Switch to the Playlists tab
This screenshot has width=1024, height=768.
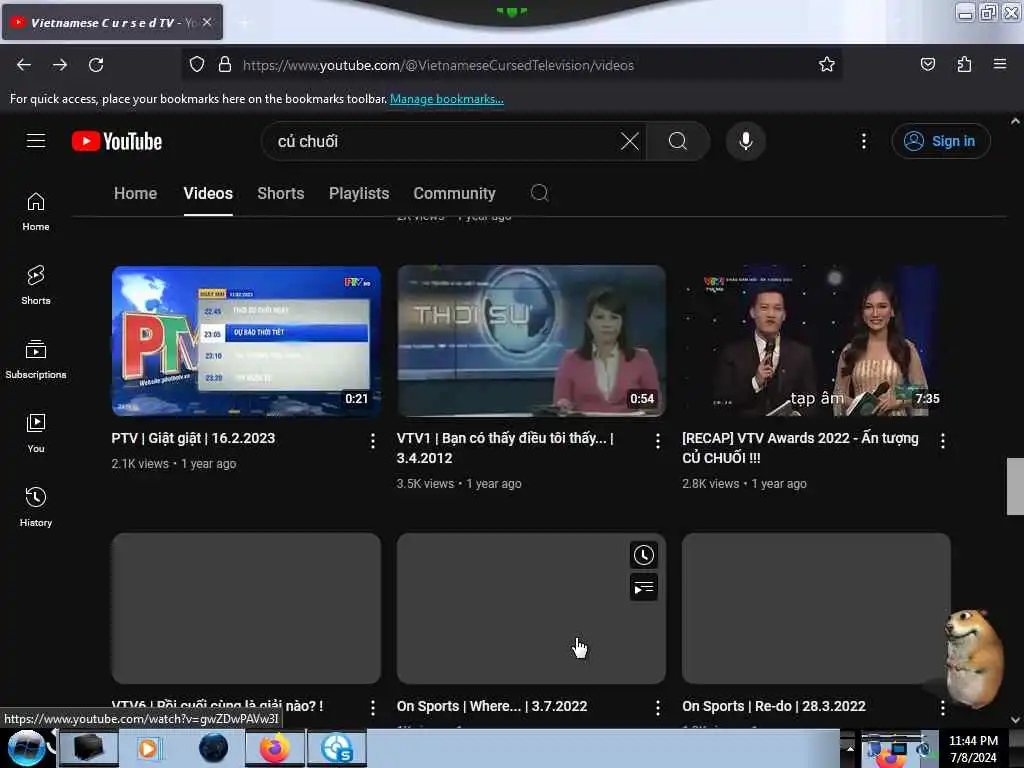[359, 193]
